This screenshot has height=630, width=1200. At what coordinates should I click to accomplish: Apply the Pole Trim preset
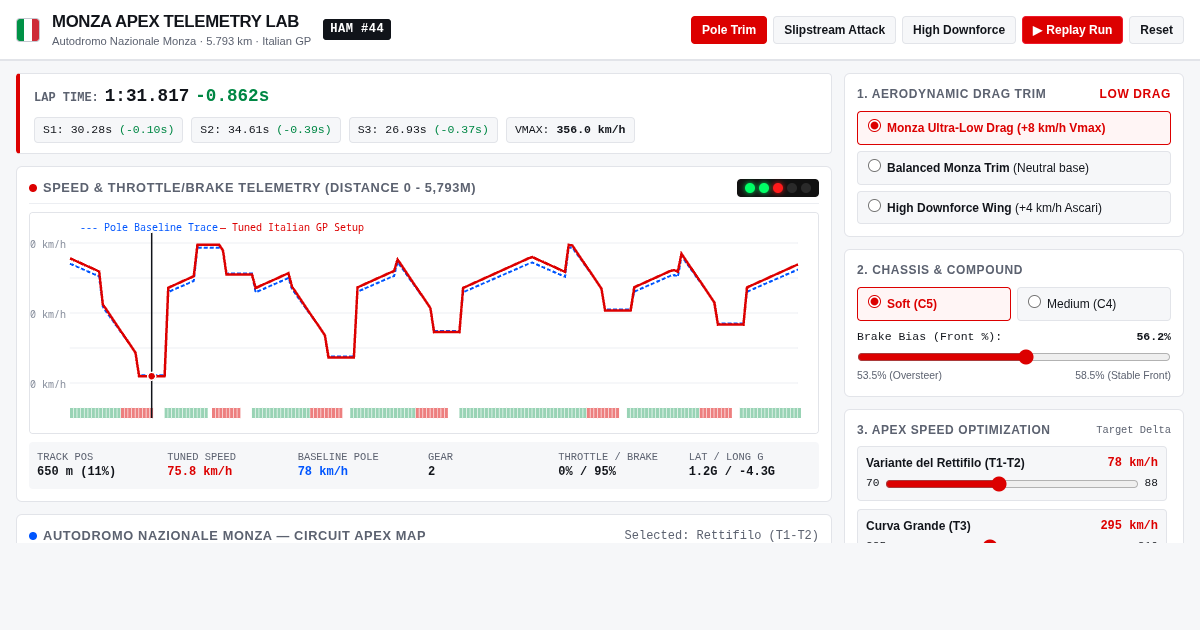click(729, 30)
